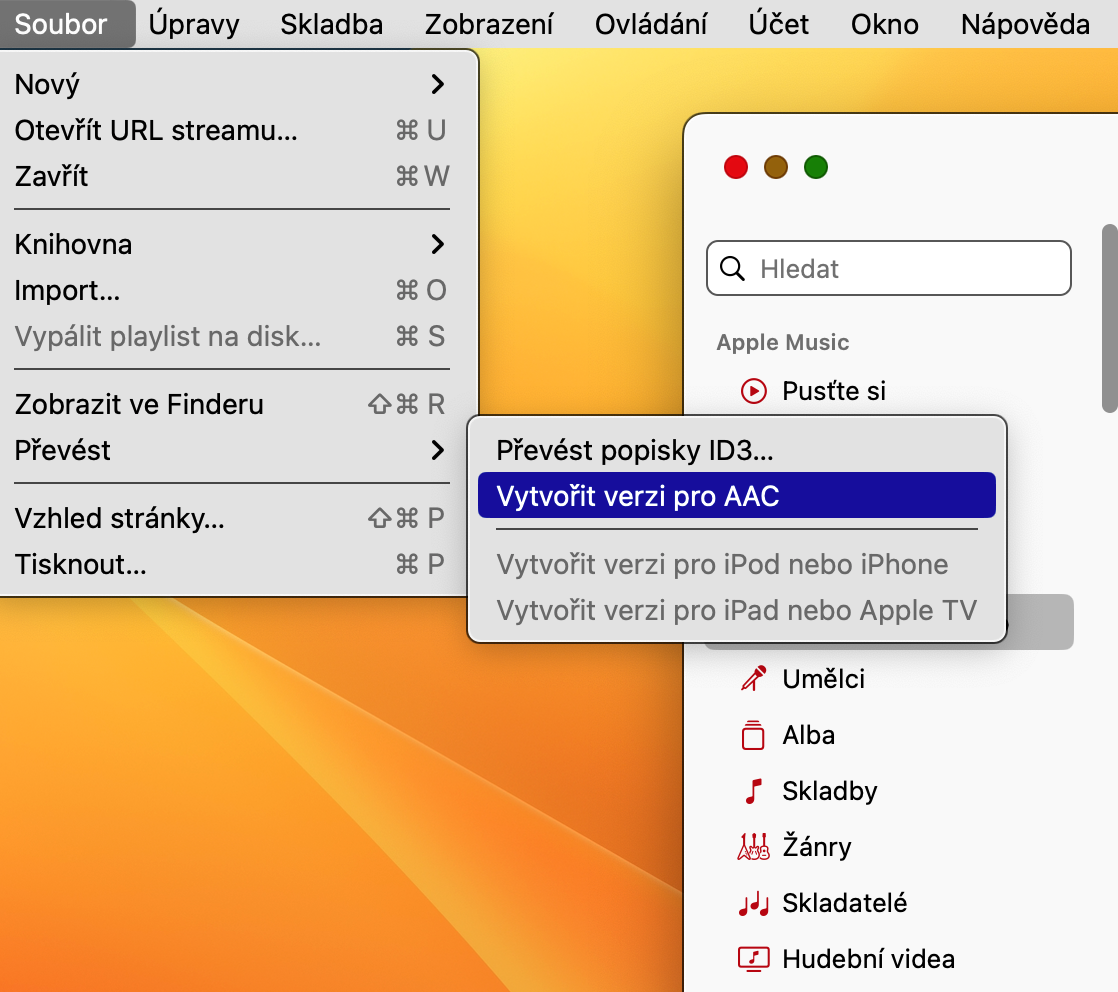Open the Nápověda menu
This screenshot has height=992, width=1118.
pyautogui.click(x=1025, y=23)
